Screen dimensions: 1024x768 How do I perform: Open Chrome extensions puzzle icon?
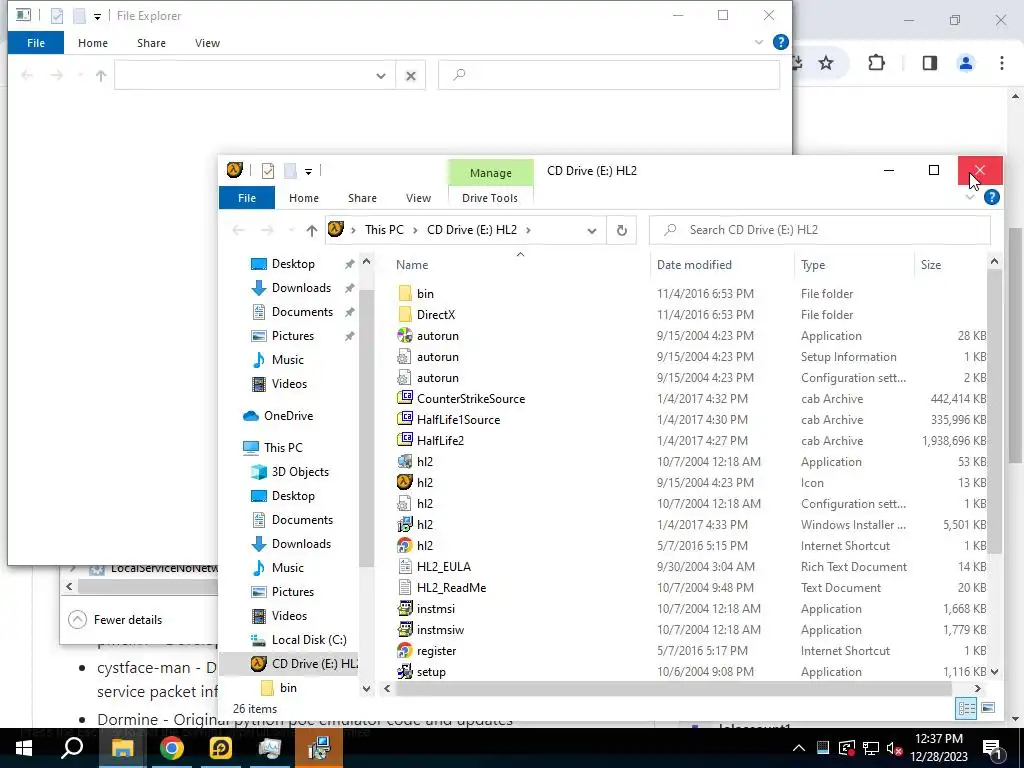click(x=876, y=63)
